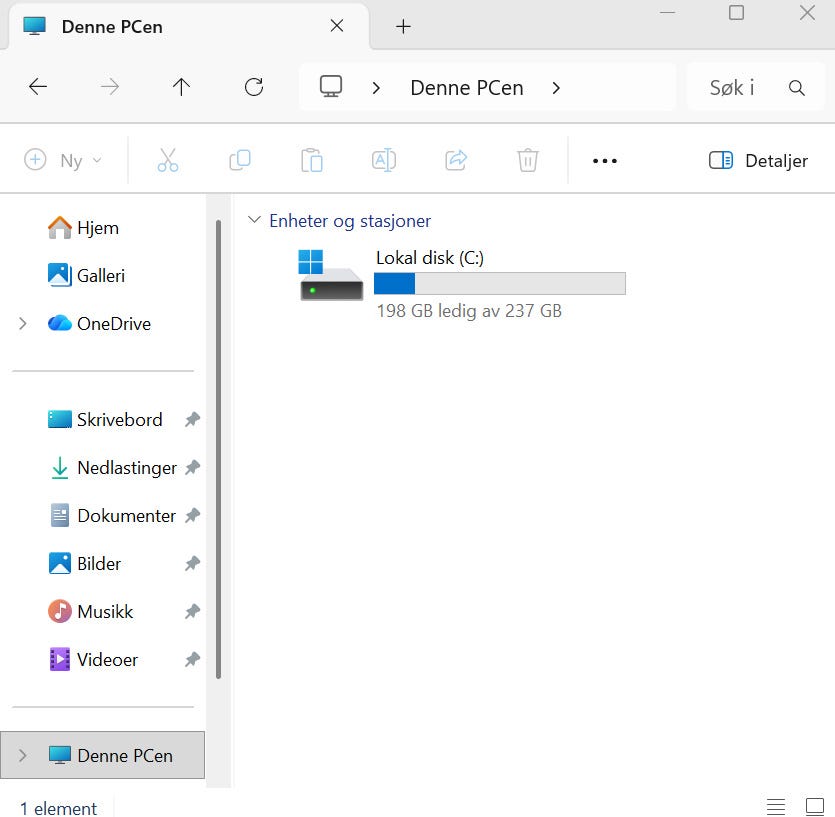This screenshot has width=835, height=817.
Task: Click the pin icon next to Nedlastinger
Action: point(192,468)
